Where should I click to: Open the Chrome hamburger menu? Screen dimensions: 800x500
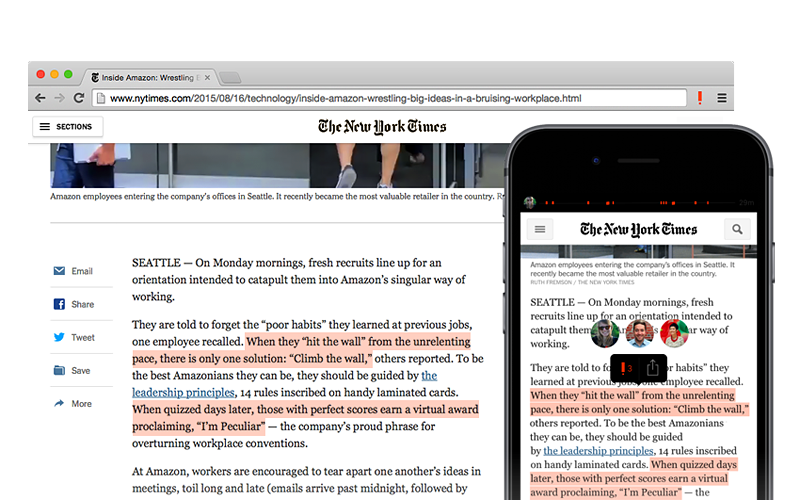tap(721, 97)
